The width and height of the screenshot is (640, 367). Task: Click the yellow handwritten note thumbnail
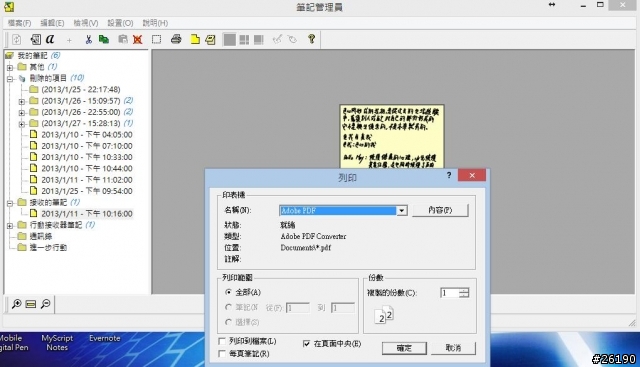tap(392, 136)
